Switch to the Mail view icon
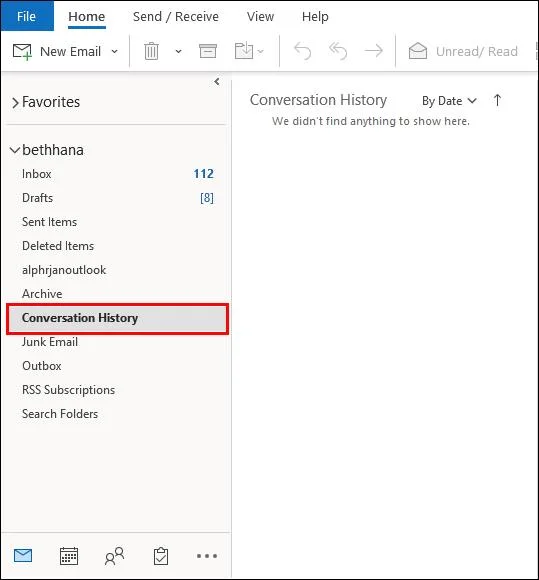The height and width of the screenshot is (580, 539). pyautogui.click(x=23, y=556)
